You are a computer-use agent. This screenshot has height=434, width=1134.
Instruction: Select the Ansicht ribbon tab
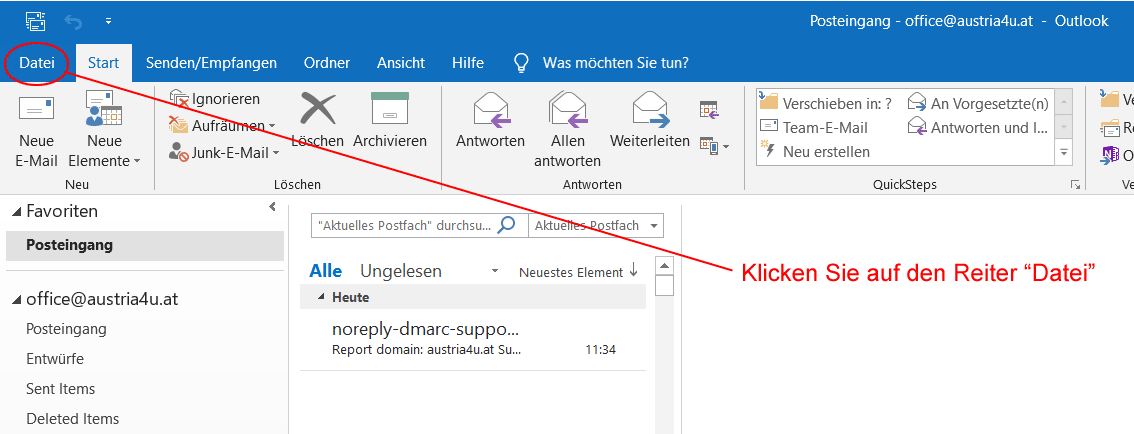(x=400, y=63)
